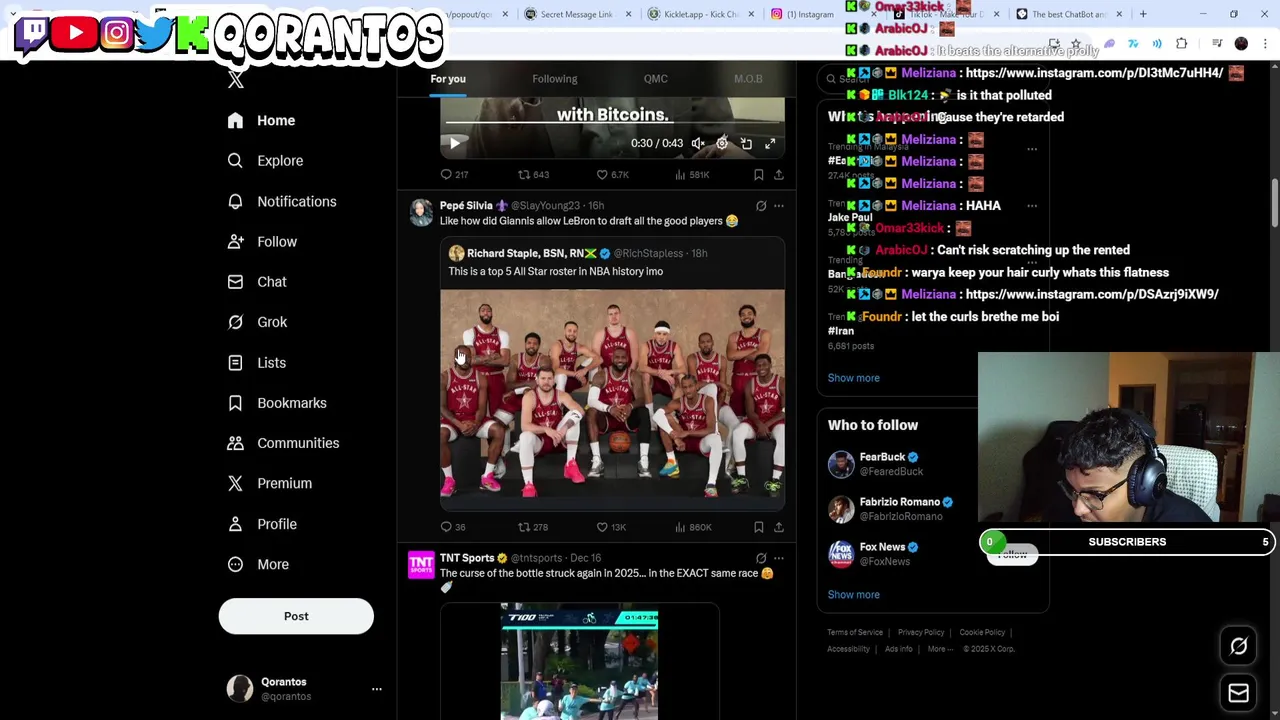The width and height of the screenshot is (1280, 720).
Task: Bookmark the Pepé Silvia post
Action: 758,527
